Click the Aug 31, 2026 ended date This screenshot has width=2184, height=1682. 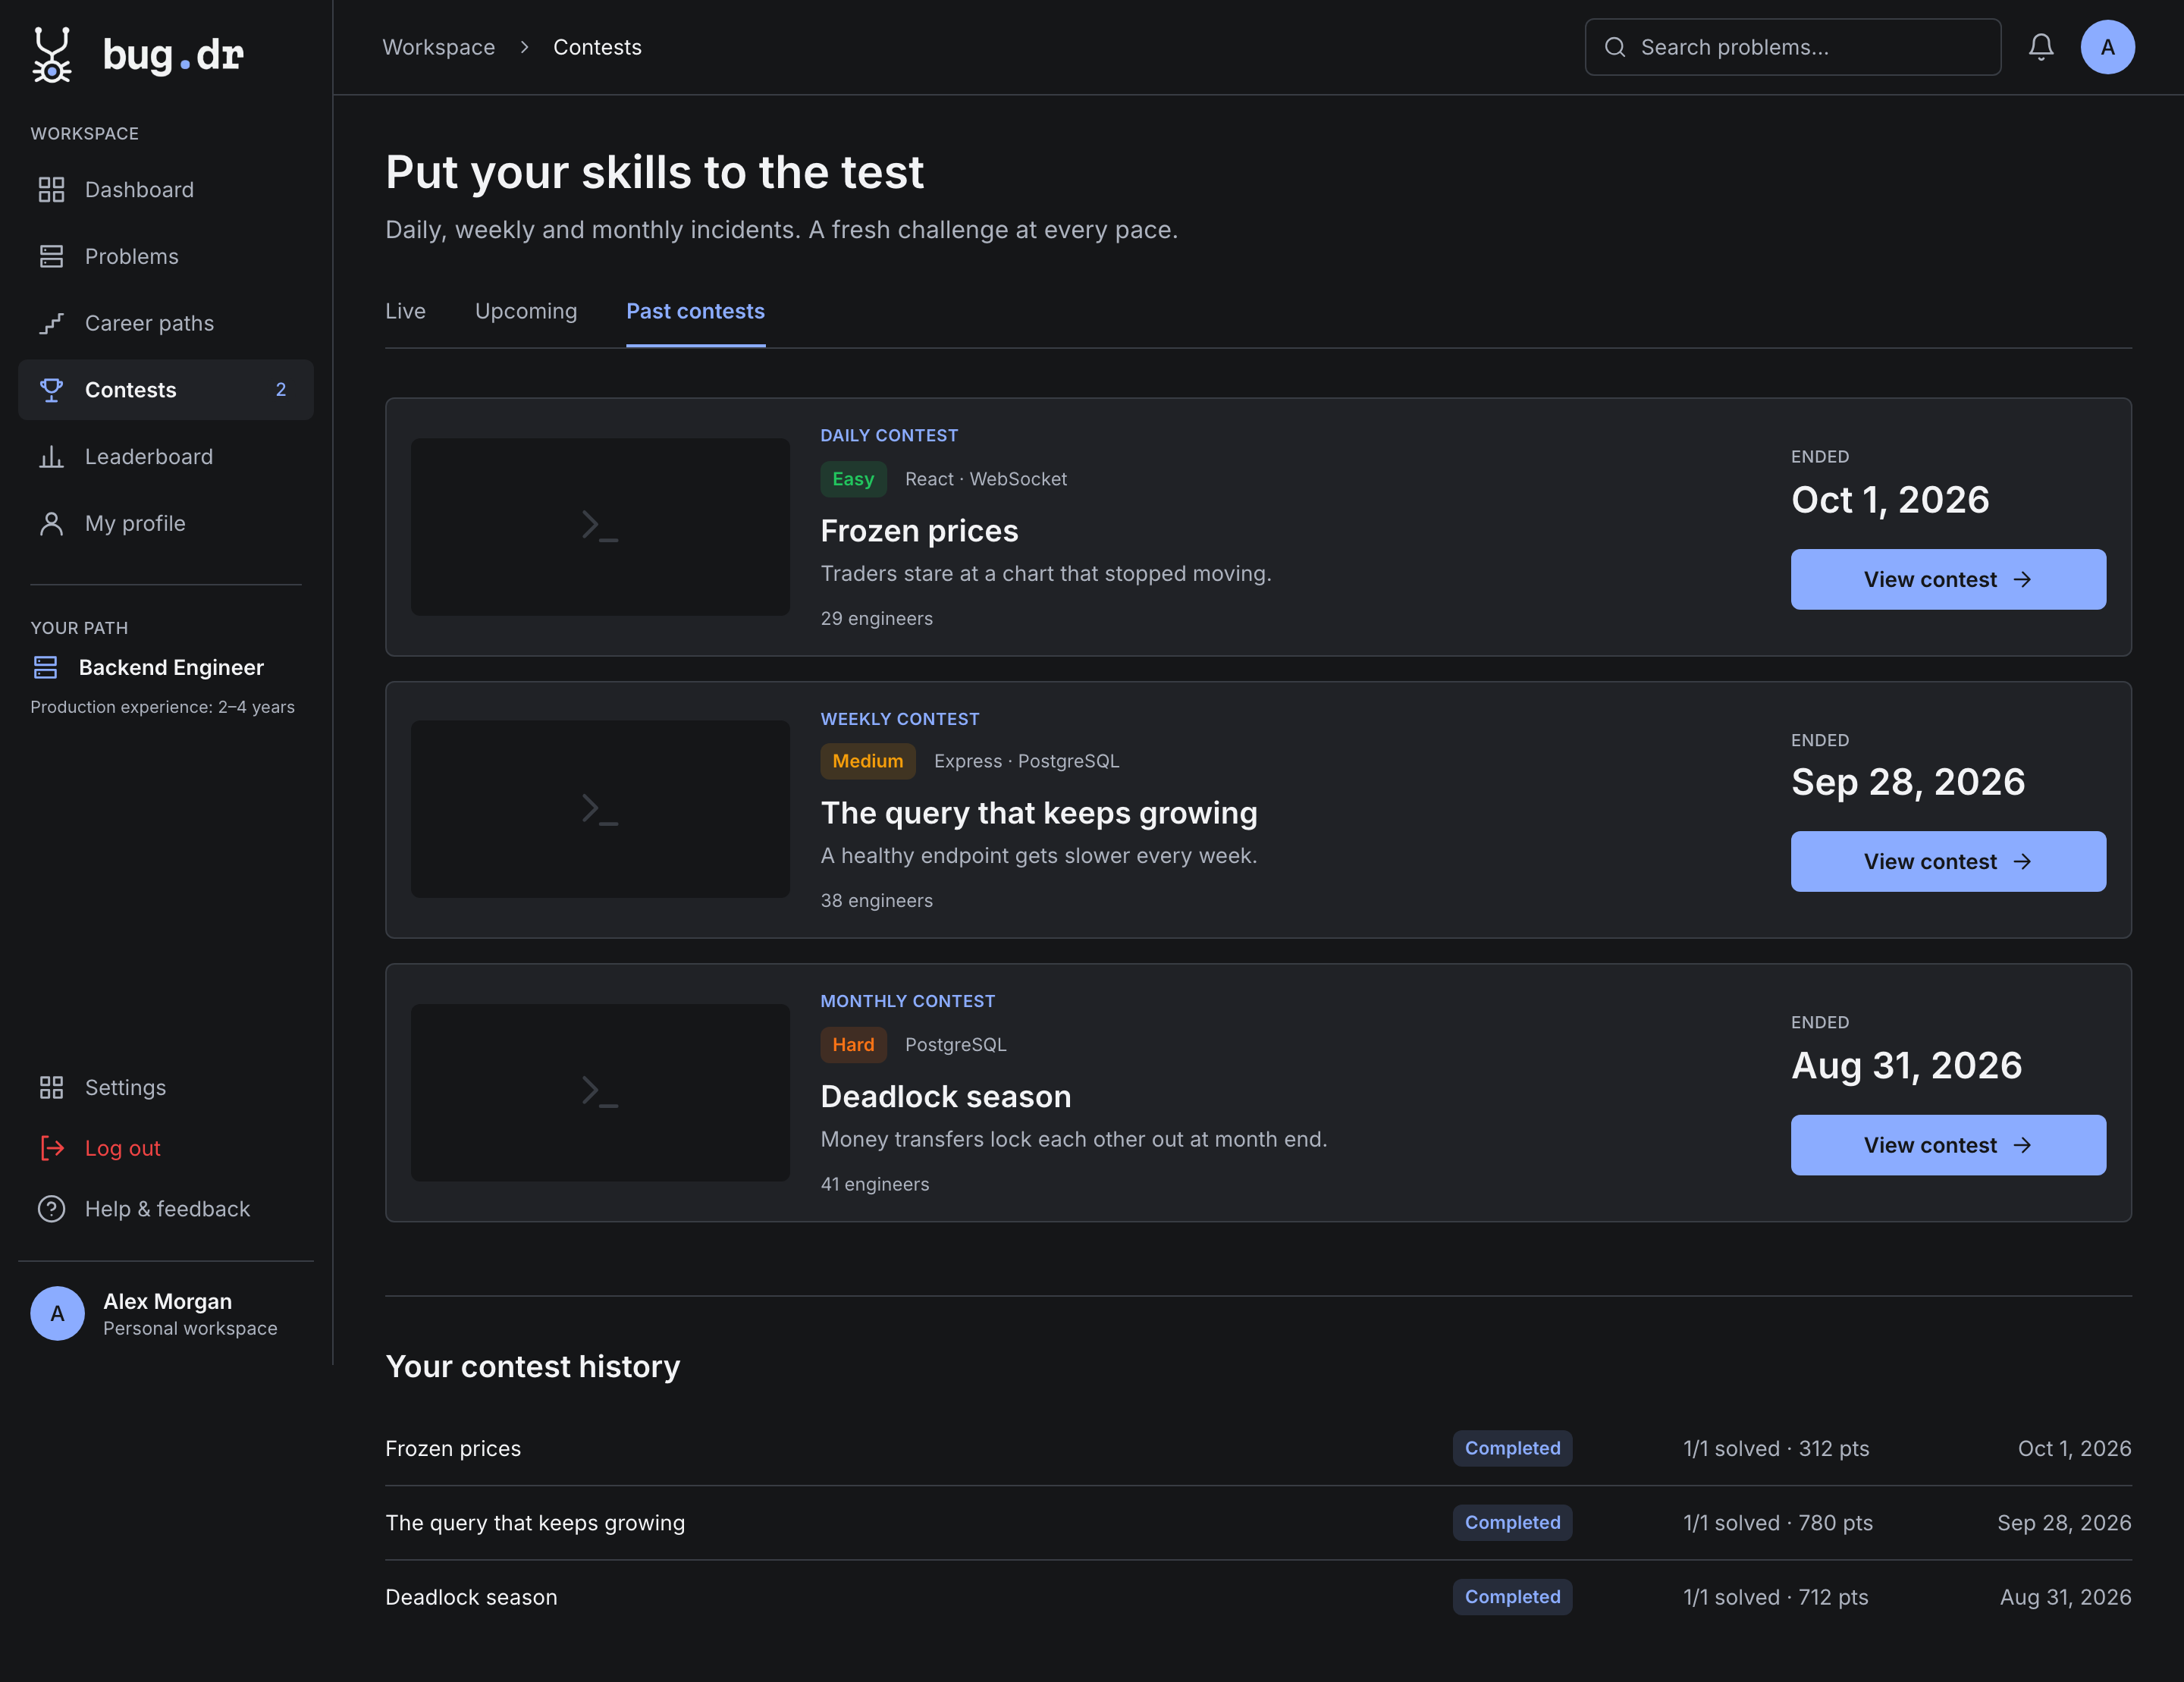[x=1907, y=1066]
